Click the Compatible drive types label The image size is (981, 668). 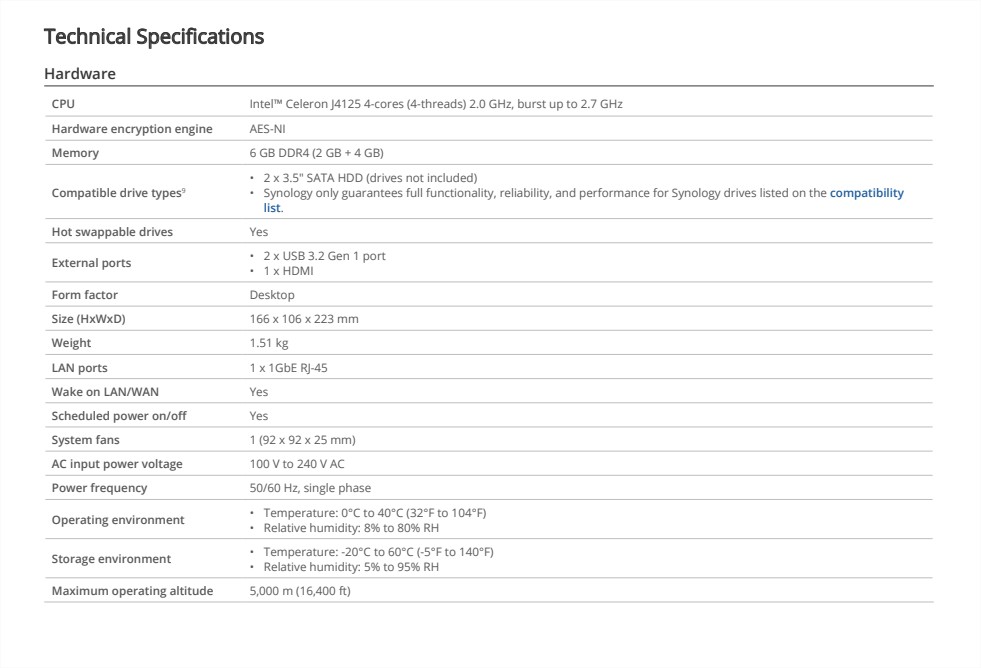pyautogui.click(x=117, y=193)
